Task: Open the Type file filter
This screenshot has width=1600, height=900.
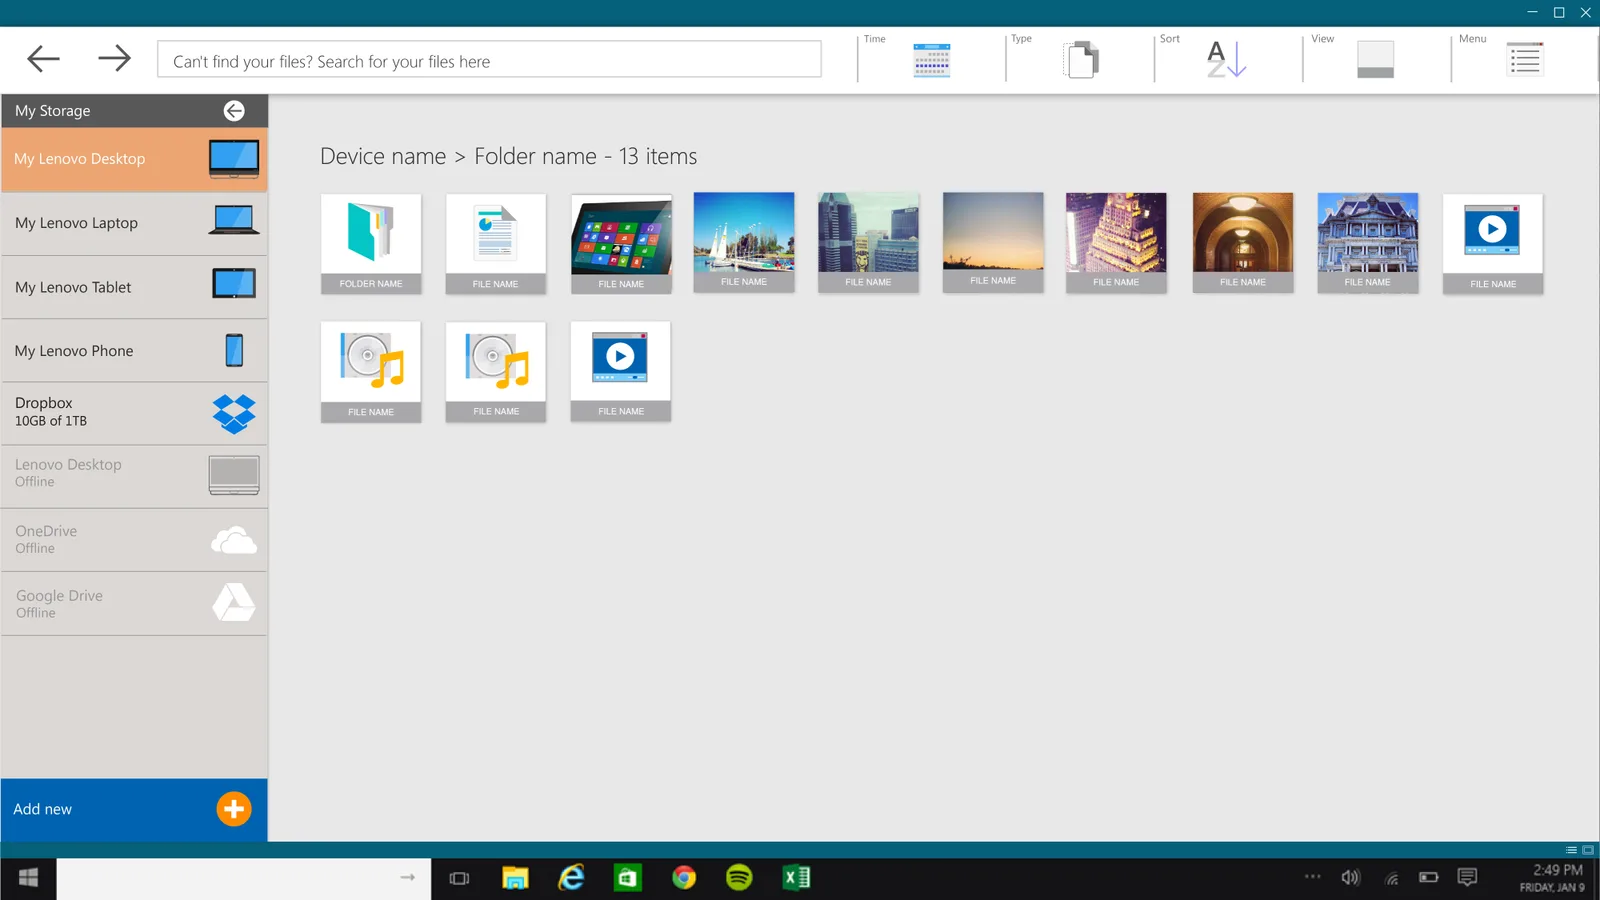Action: coord(1081,60)
